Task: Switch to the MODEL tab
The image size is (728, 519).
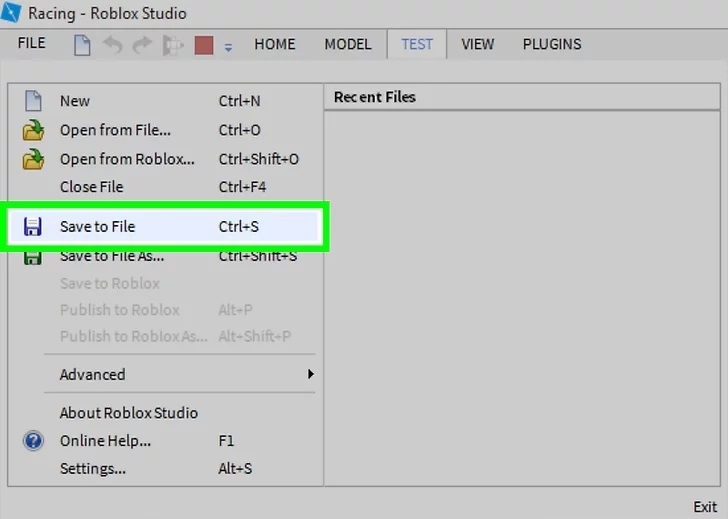Action: point(348,44)
